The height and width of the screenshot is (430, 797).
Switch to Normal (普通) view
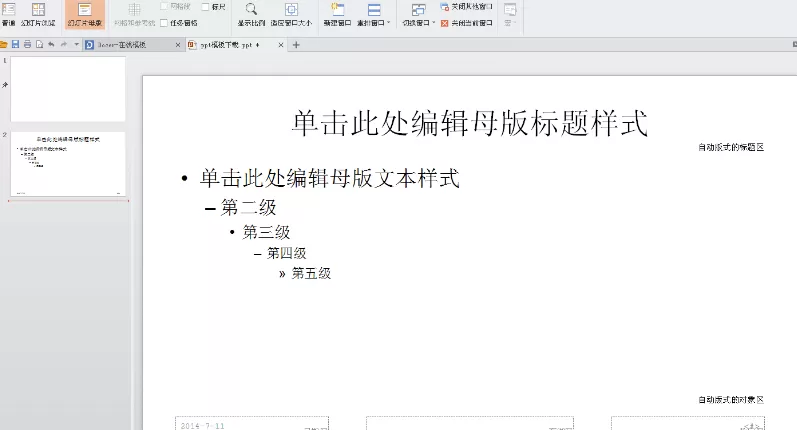(x=8, y=14)
